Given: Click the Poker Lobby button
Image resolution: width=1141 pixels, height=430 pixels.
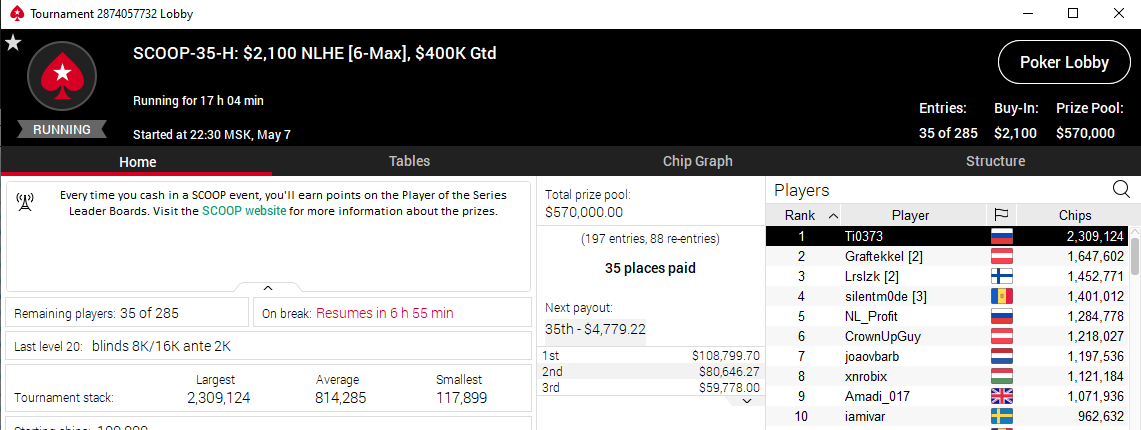Looking at the screenshot, I should pyautogui.click(x=1064, y=62).
